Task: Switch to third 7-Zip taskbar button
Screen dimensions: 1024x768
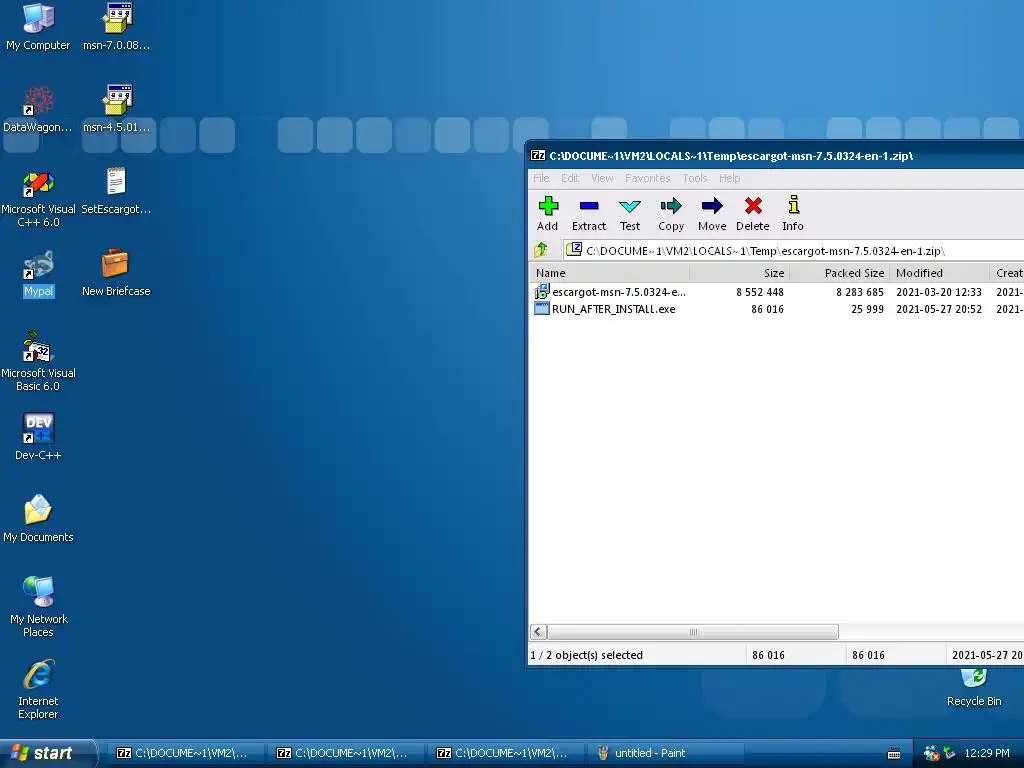Action: (x=504, y=753)
